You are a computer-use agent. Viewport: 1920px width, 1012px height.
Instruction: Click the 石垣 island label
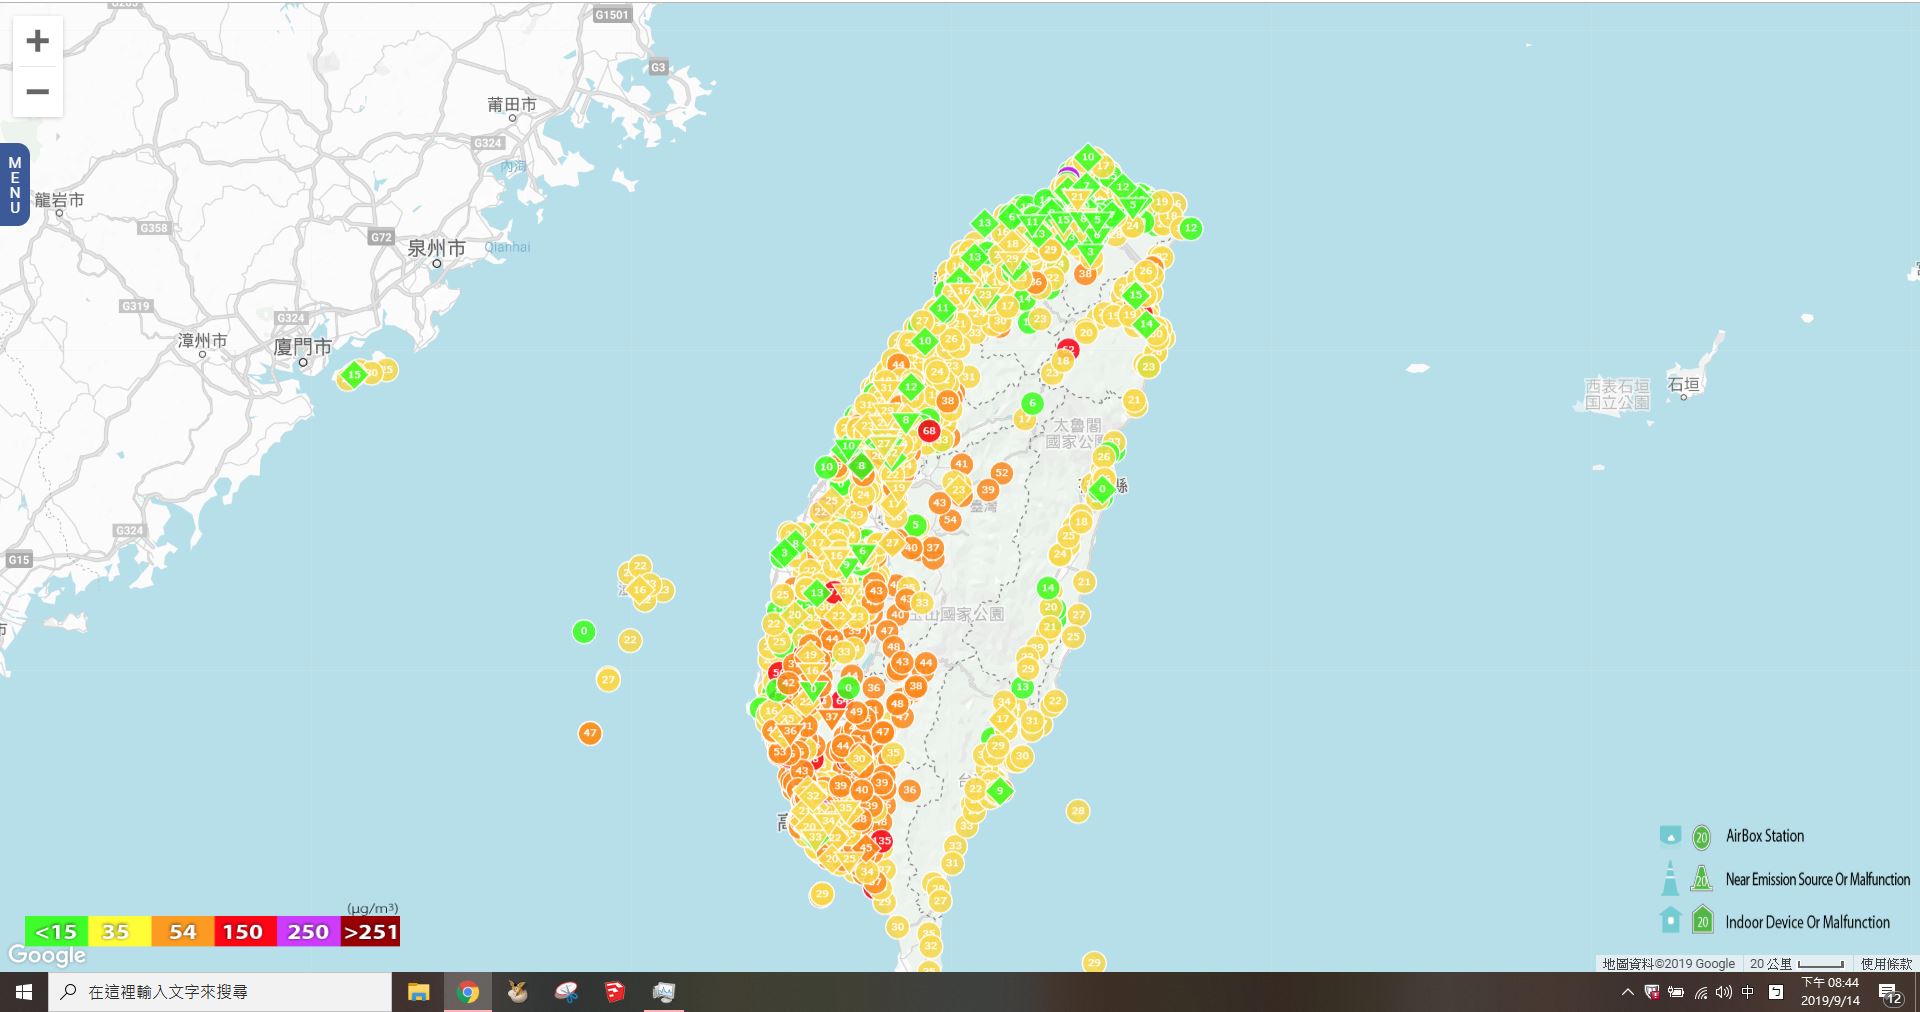point(1684,384)
